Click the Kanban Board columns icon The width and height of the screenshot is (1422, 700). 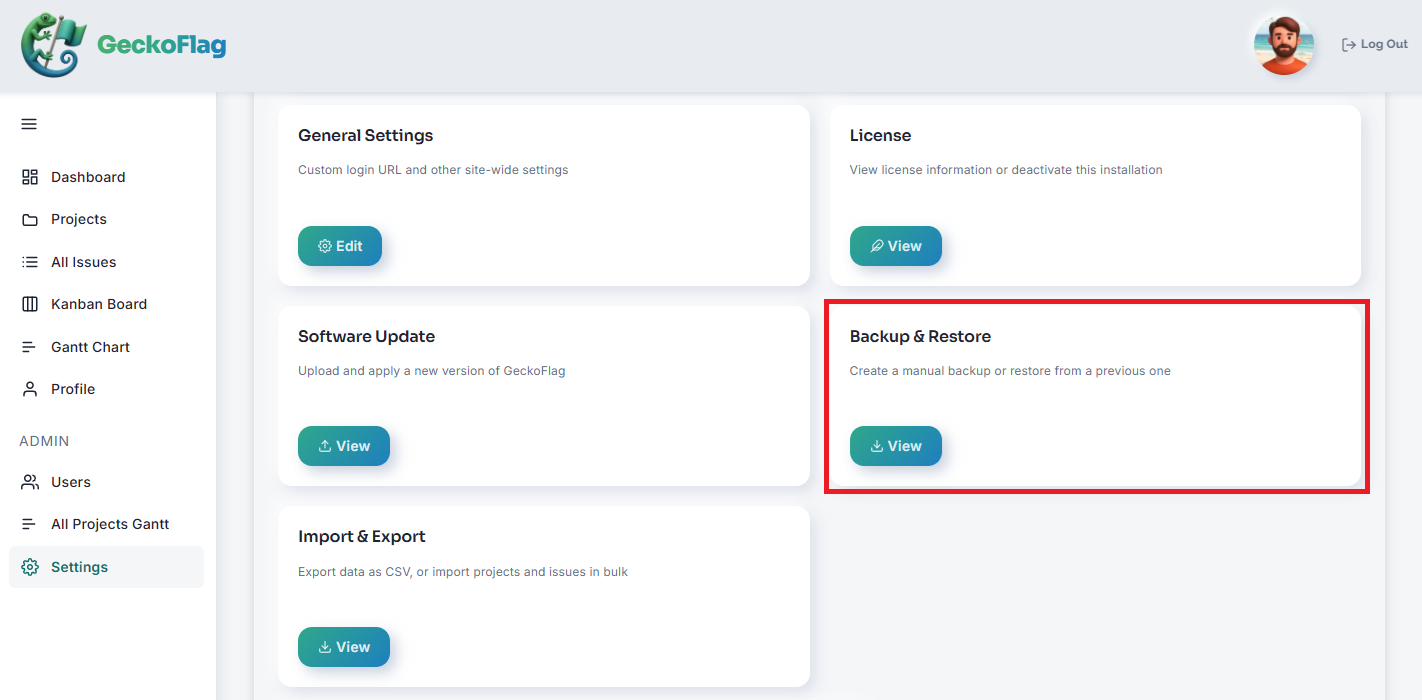[x=30, y=304]
